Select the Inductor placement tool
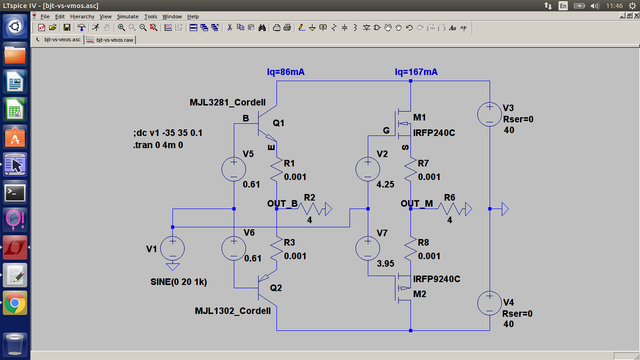The width and height of the screenshot is (640, 360). pos(355,28)
